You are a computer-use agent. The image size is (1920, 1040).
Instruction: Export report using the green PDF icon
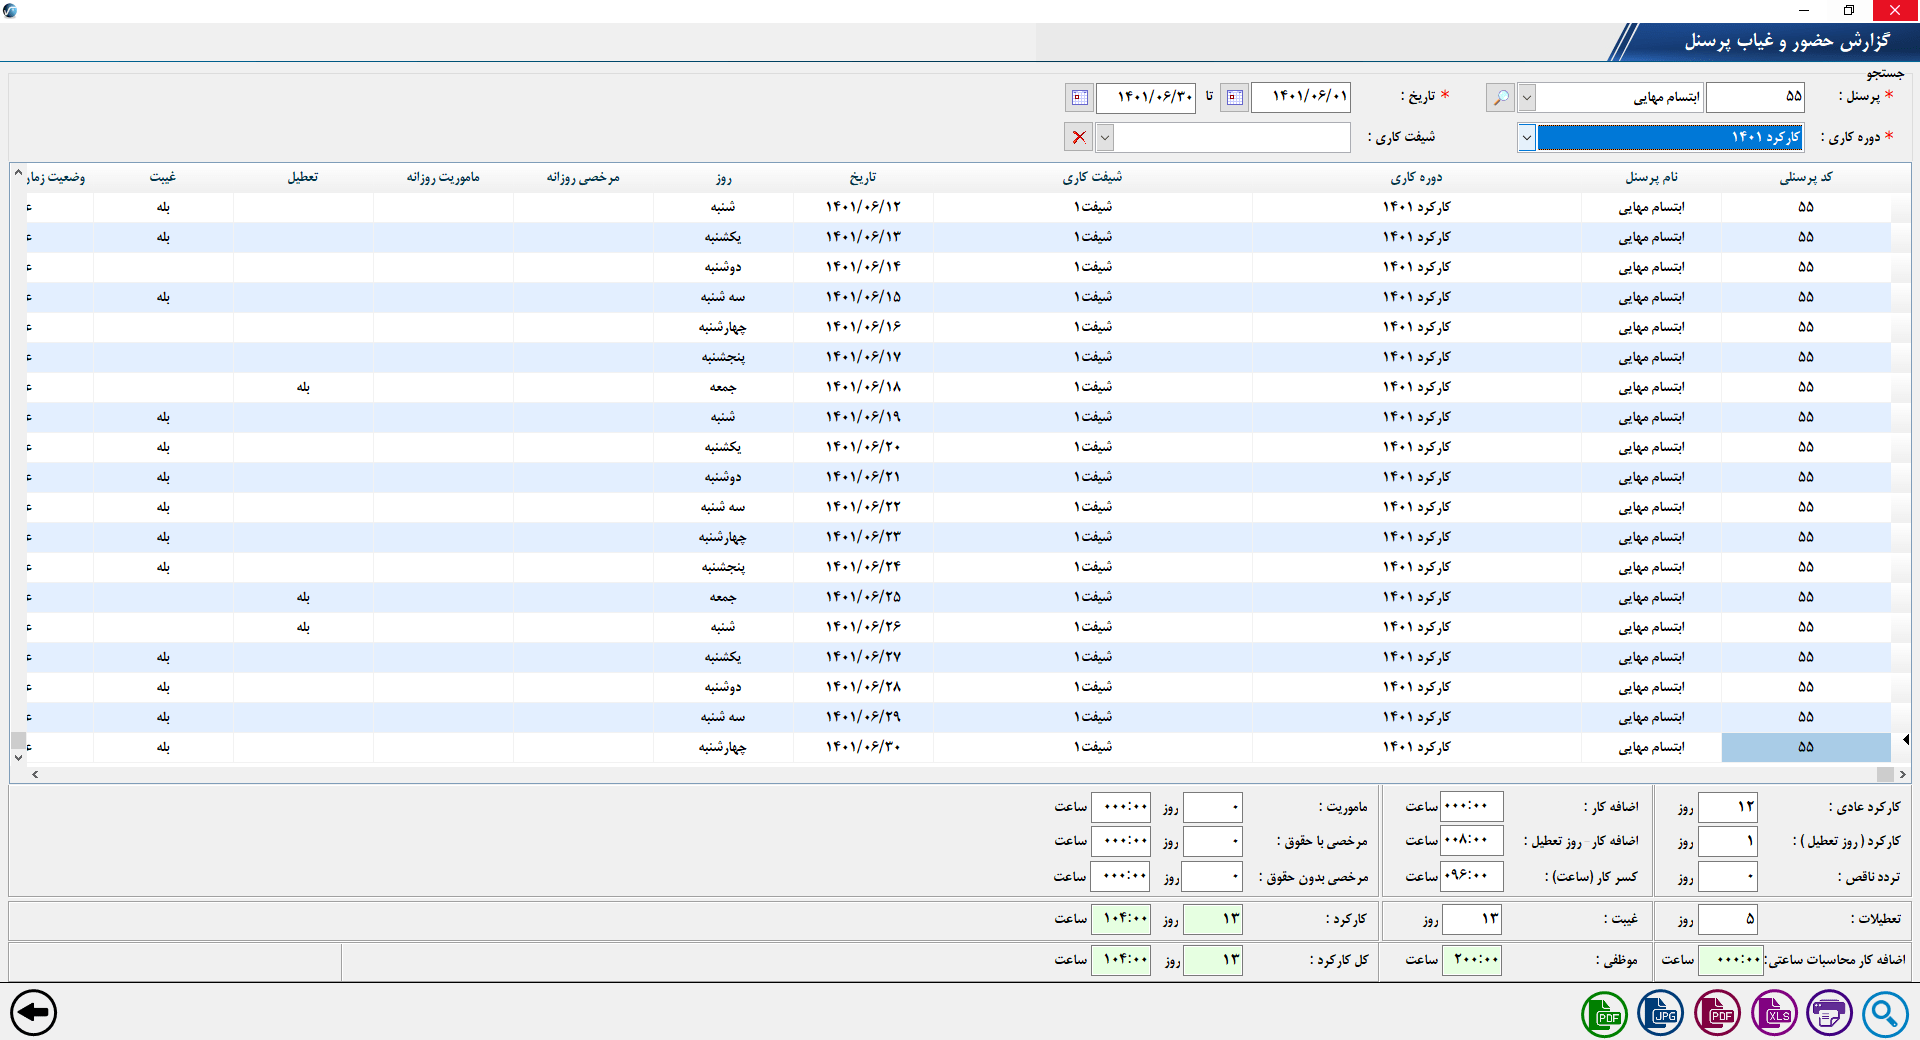pos(1605,1014)
